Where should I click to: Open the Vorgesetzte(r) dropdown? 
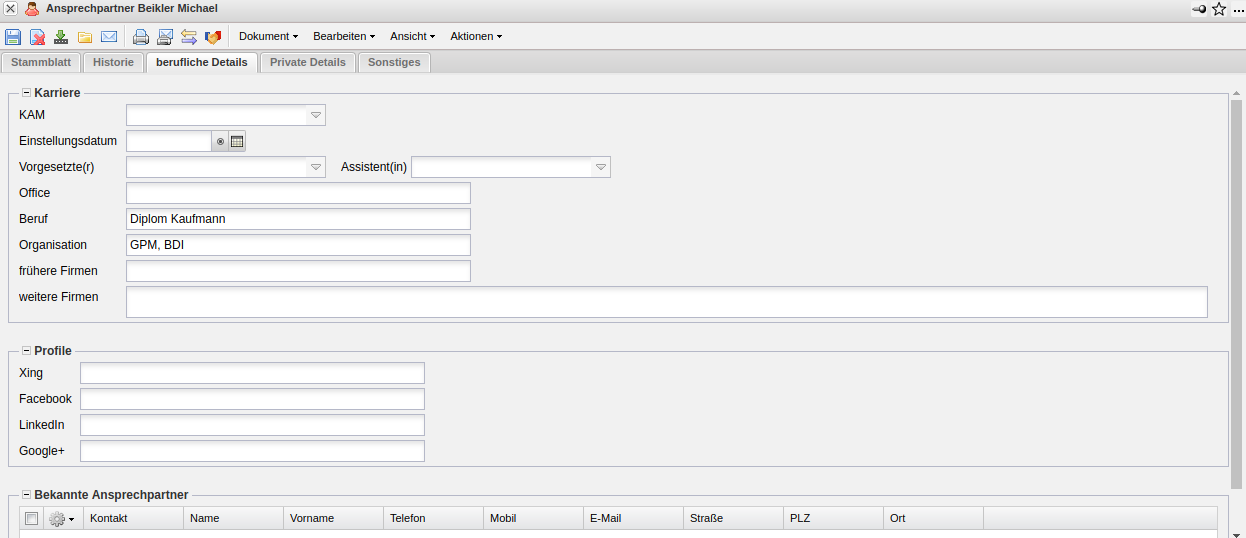[x=315, y=168]
